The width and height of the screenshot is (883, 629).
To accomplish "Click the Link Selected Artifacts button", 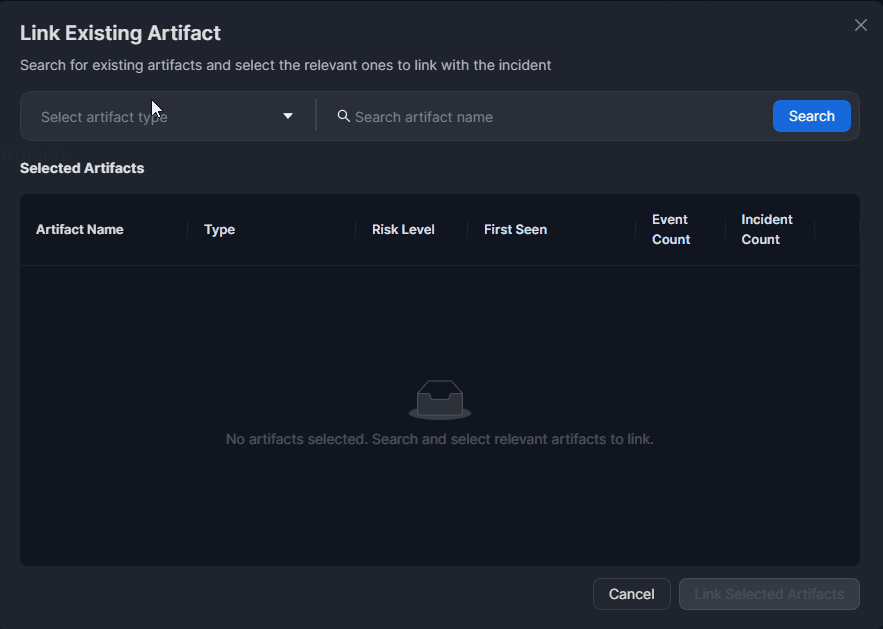I will [769, 594].
